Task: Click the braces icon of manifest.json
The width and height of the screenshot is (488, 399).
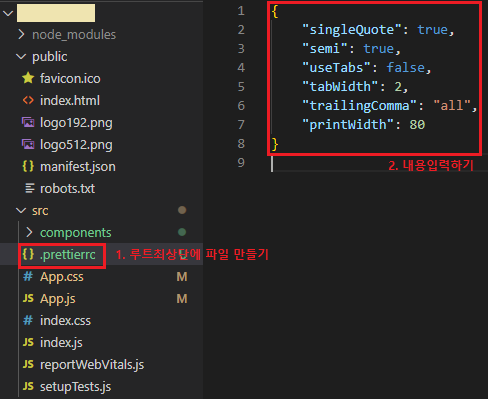Action: point(28,166)
